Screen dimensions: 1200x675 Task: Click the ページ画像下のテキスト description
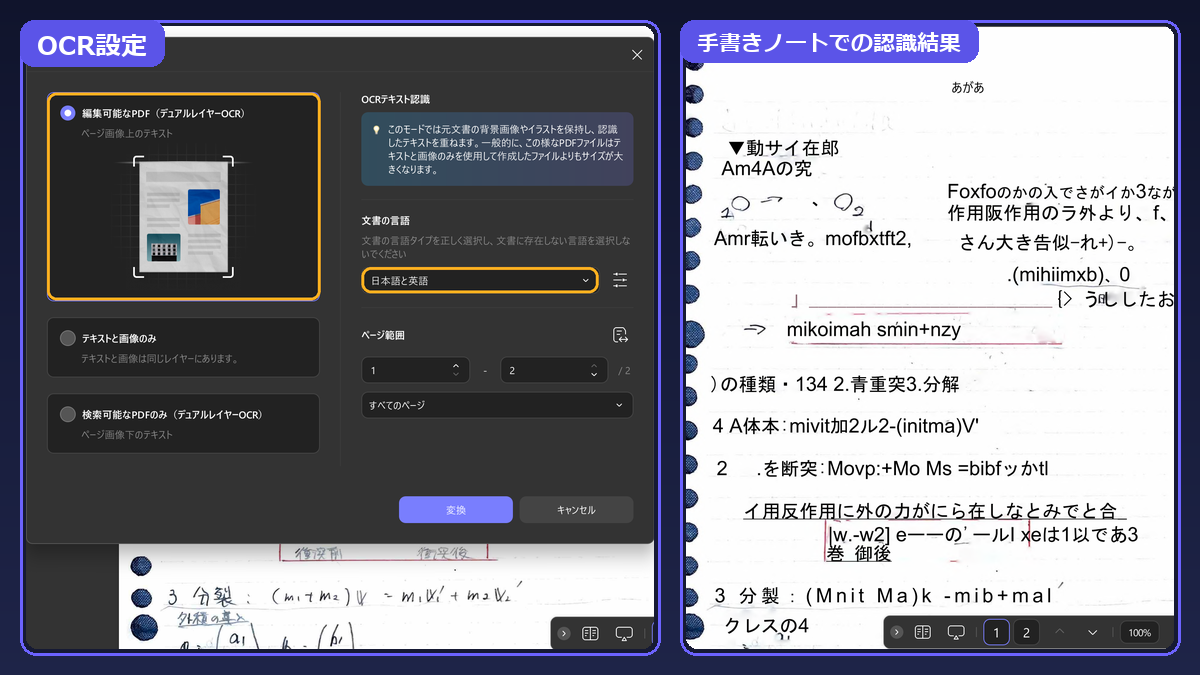point(127,435)
